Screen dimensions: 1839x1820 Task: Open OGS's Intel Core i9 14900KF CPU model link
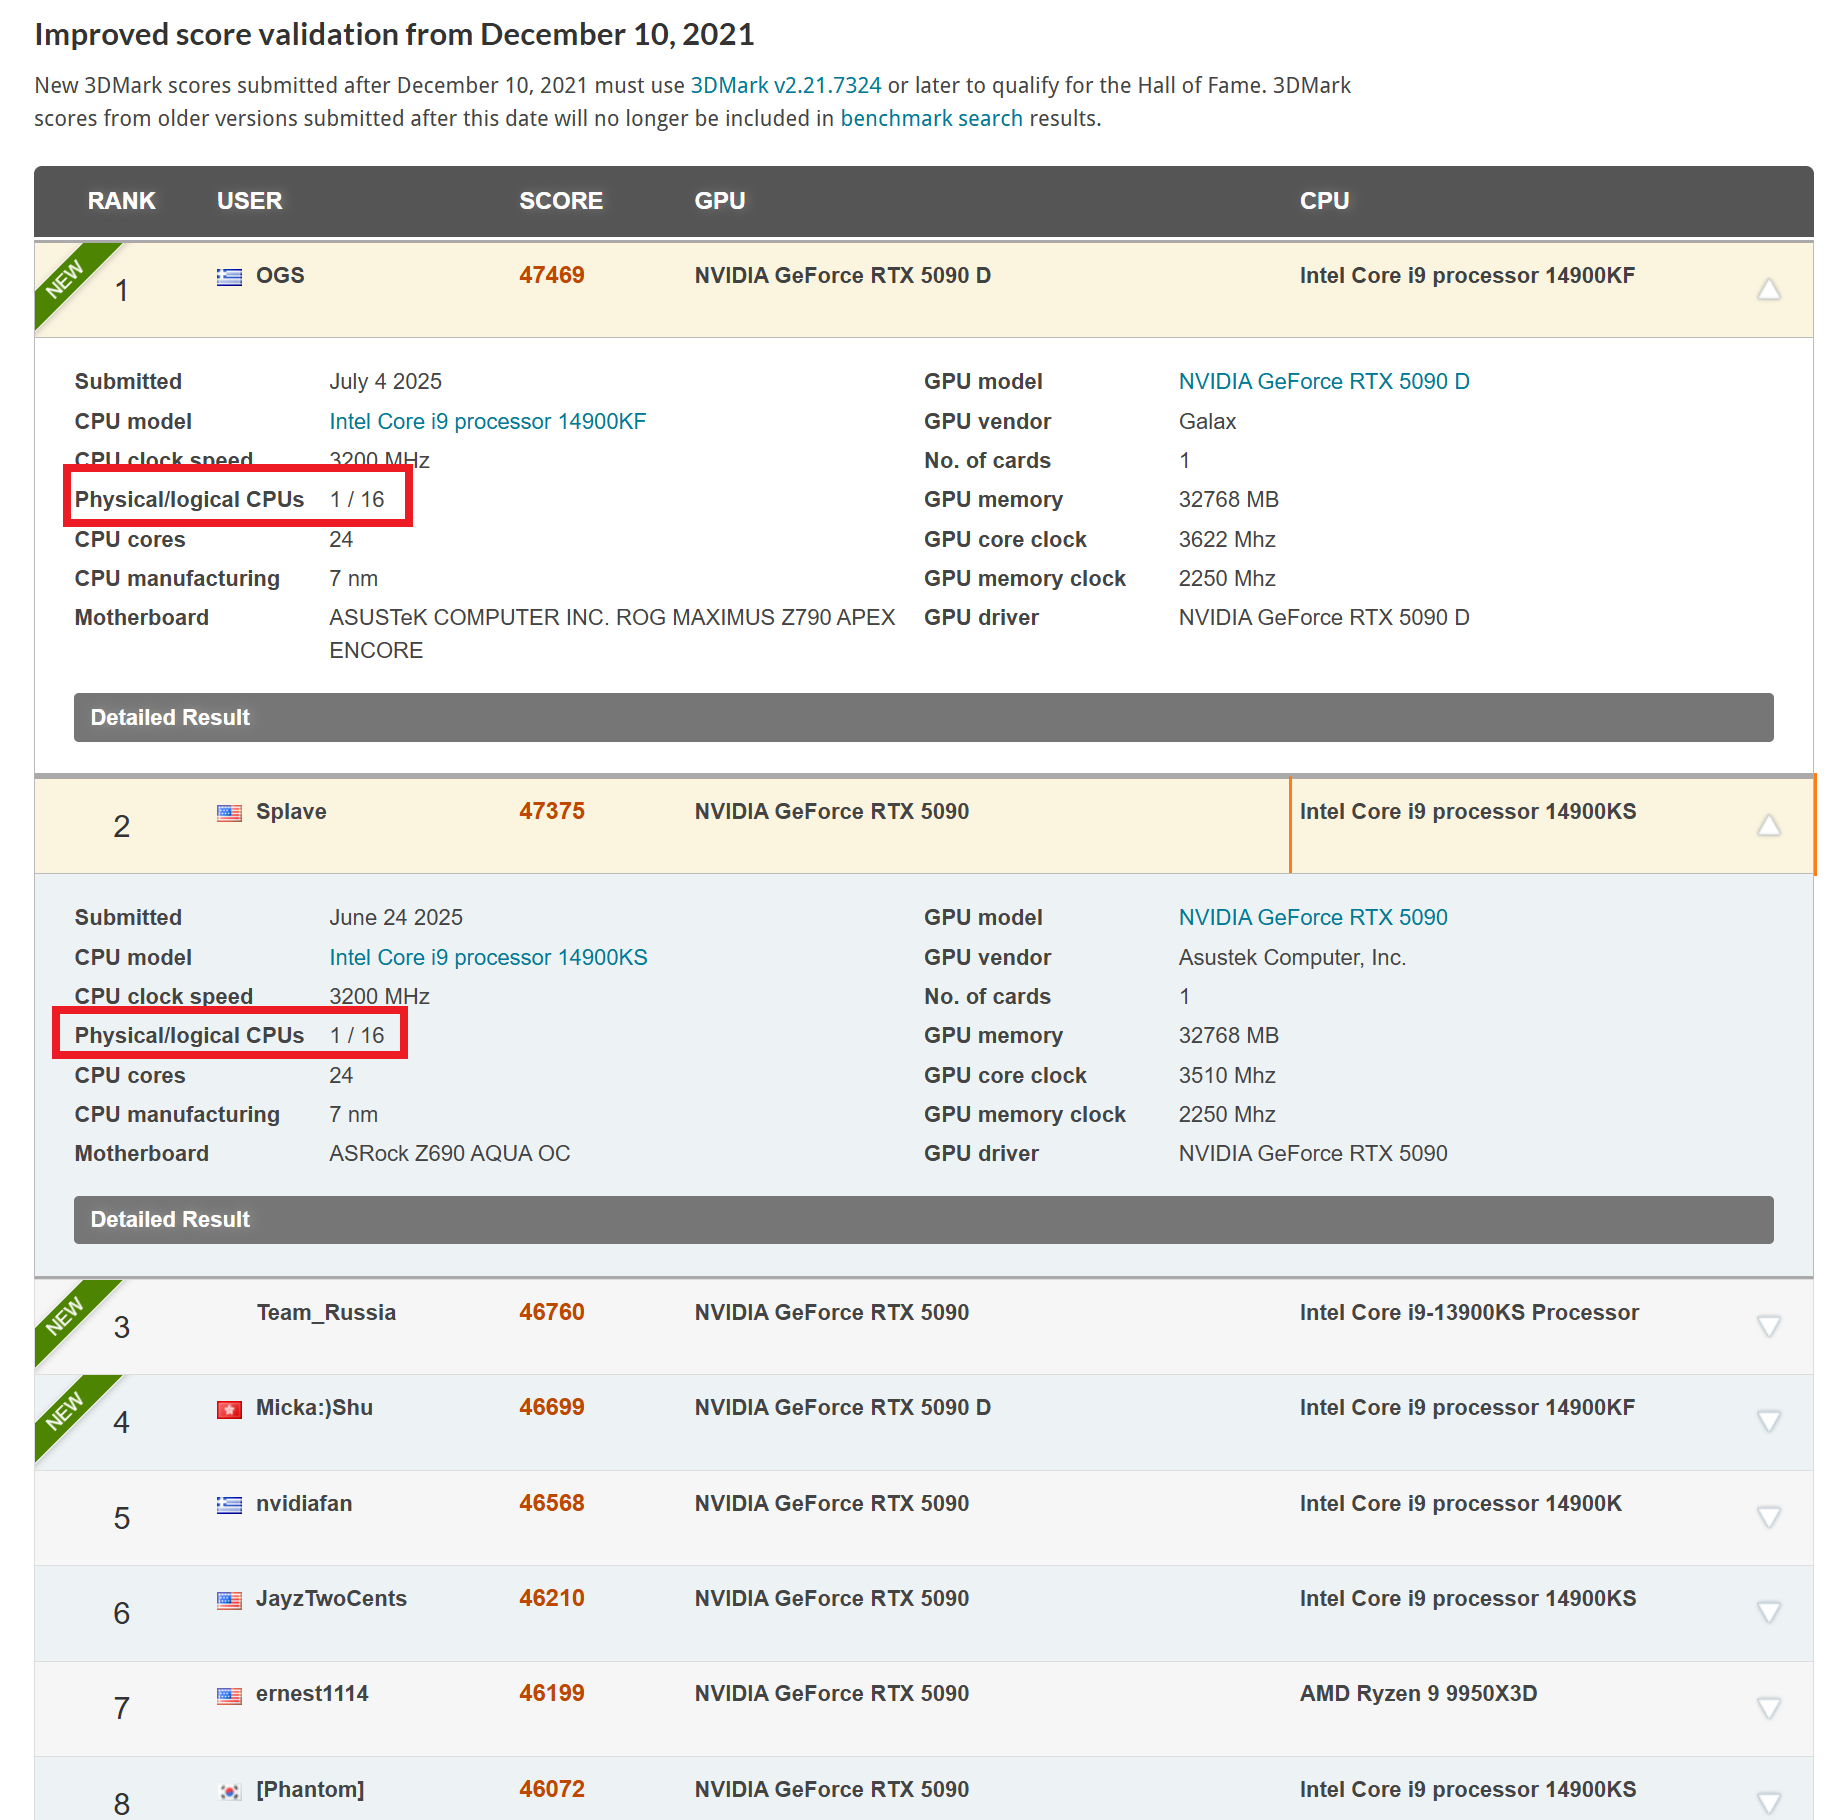(488, 422)
